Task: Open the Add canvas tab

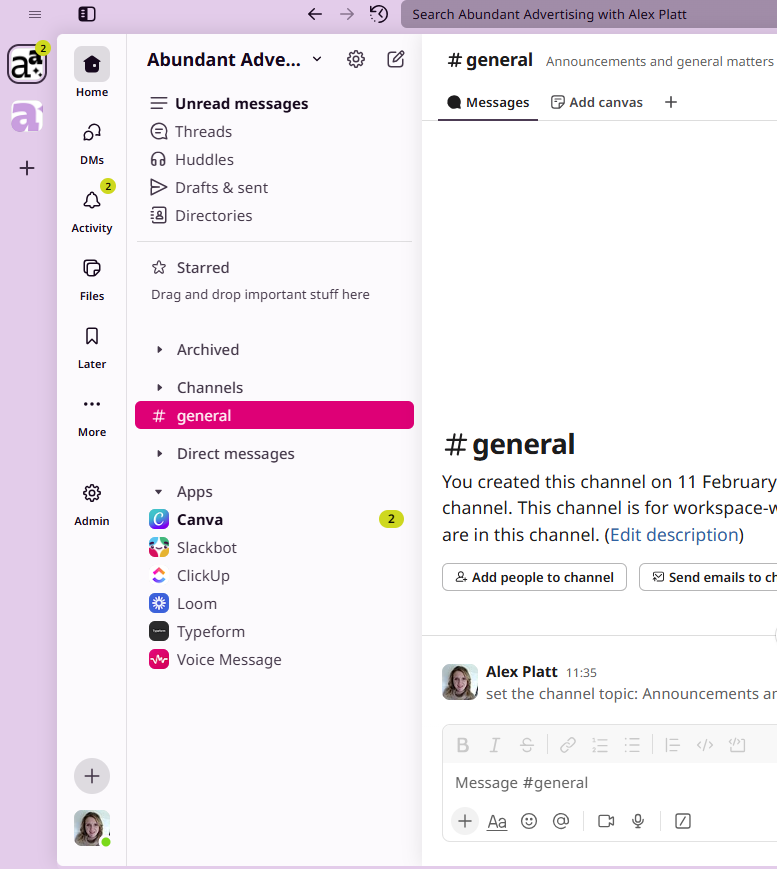Action: click(597, 103)
